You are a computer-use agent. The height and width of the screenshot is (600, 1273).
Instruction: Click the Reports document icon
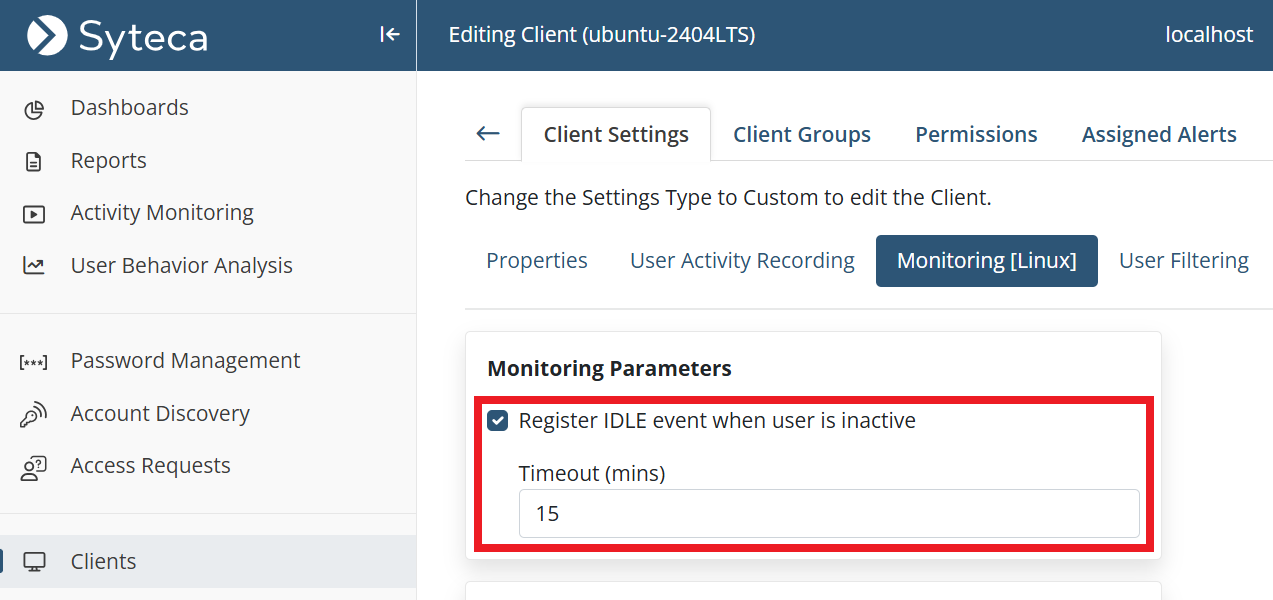click(34, 162)
